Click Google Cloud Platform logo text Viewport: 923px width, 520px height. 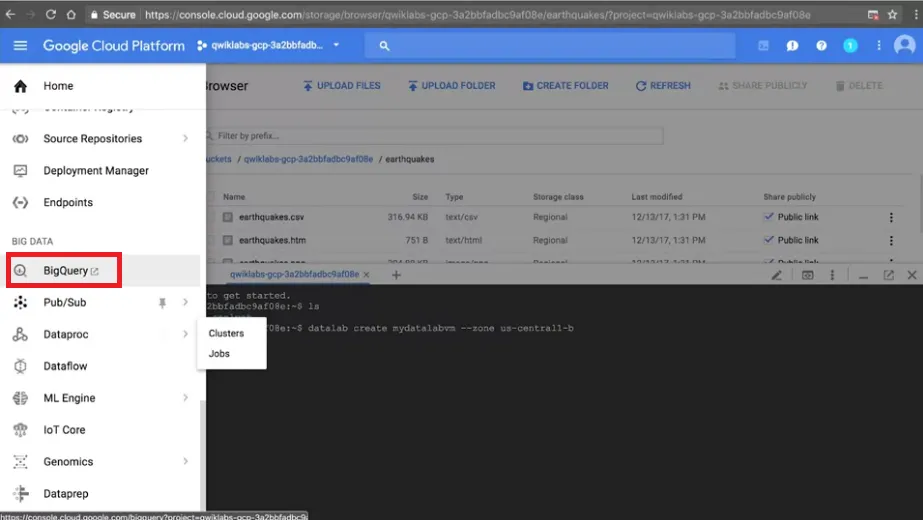[114, 45]
